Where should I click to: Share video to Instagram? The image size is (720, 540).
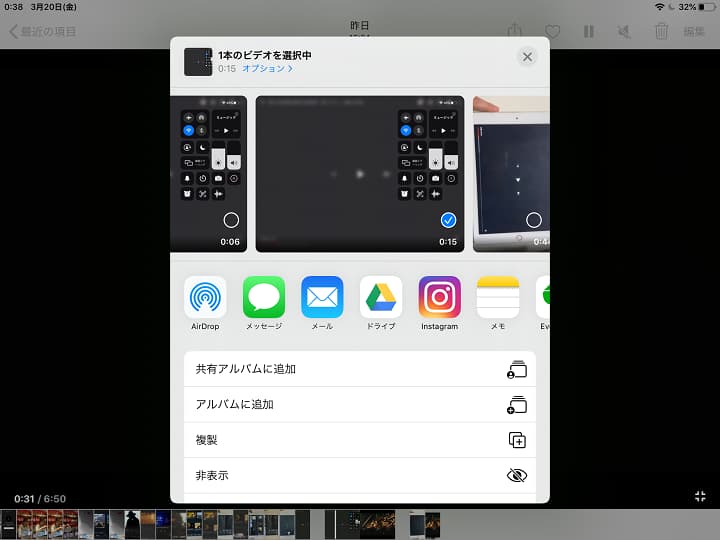pos(439,297)
